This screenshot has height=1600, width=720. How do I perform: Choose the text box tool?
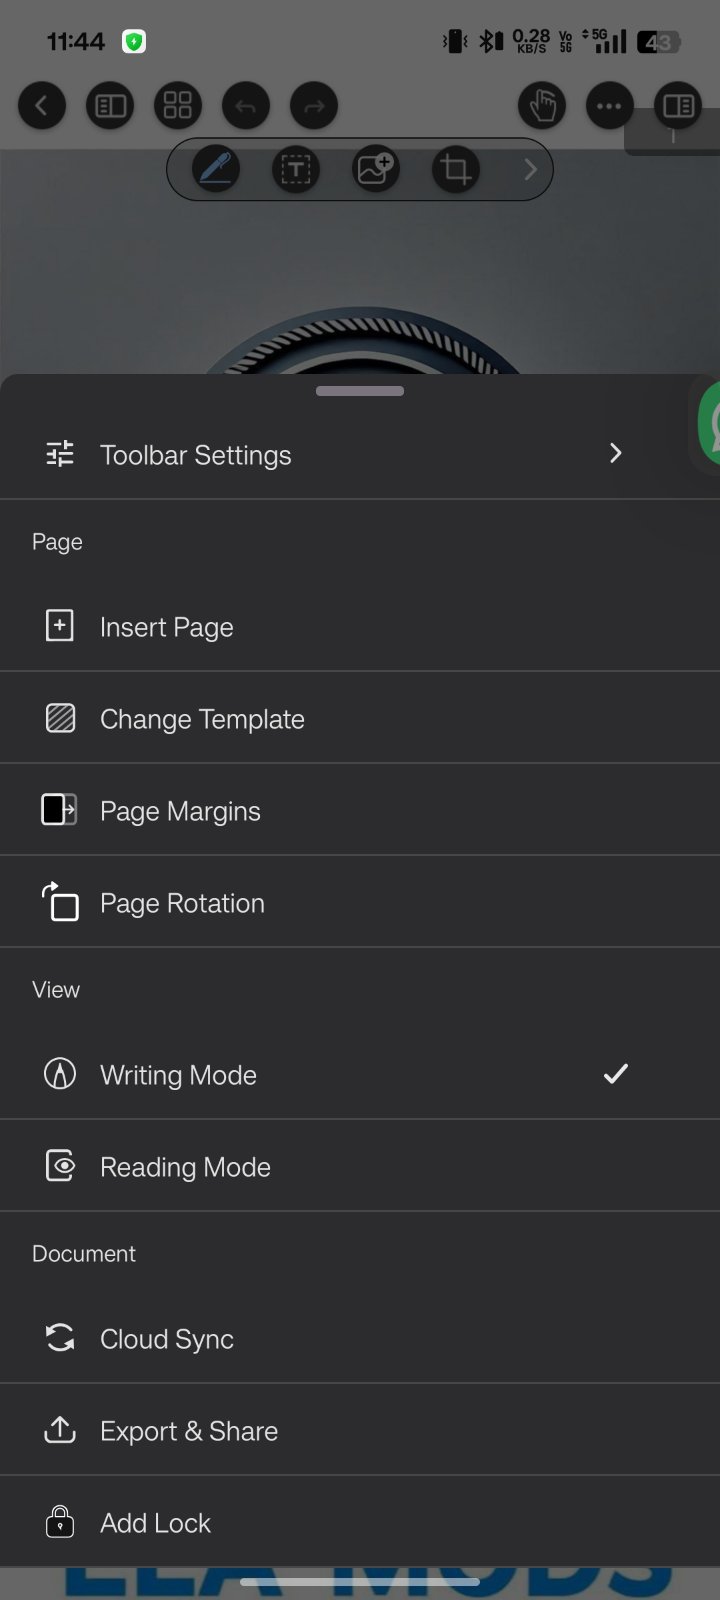pos(296,170)
